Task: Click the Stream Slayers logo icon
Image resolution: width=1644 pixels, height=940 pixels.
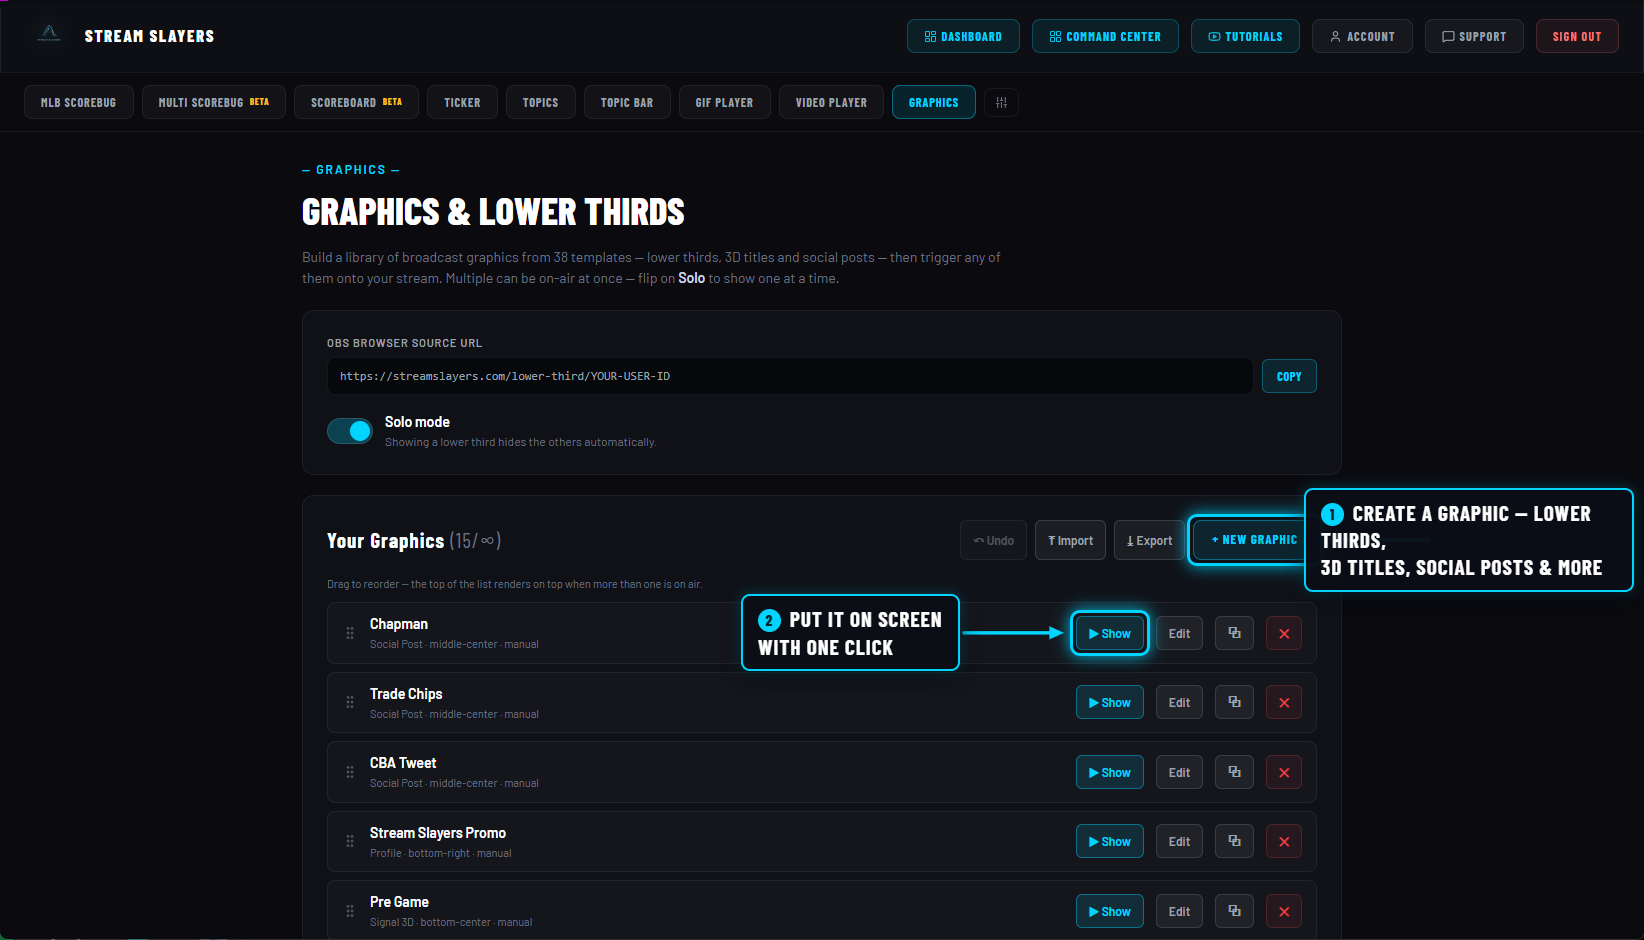Action: 49,35
